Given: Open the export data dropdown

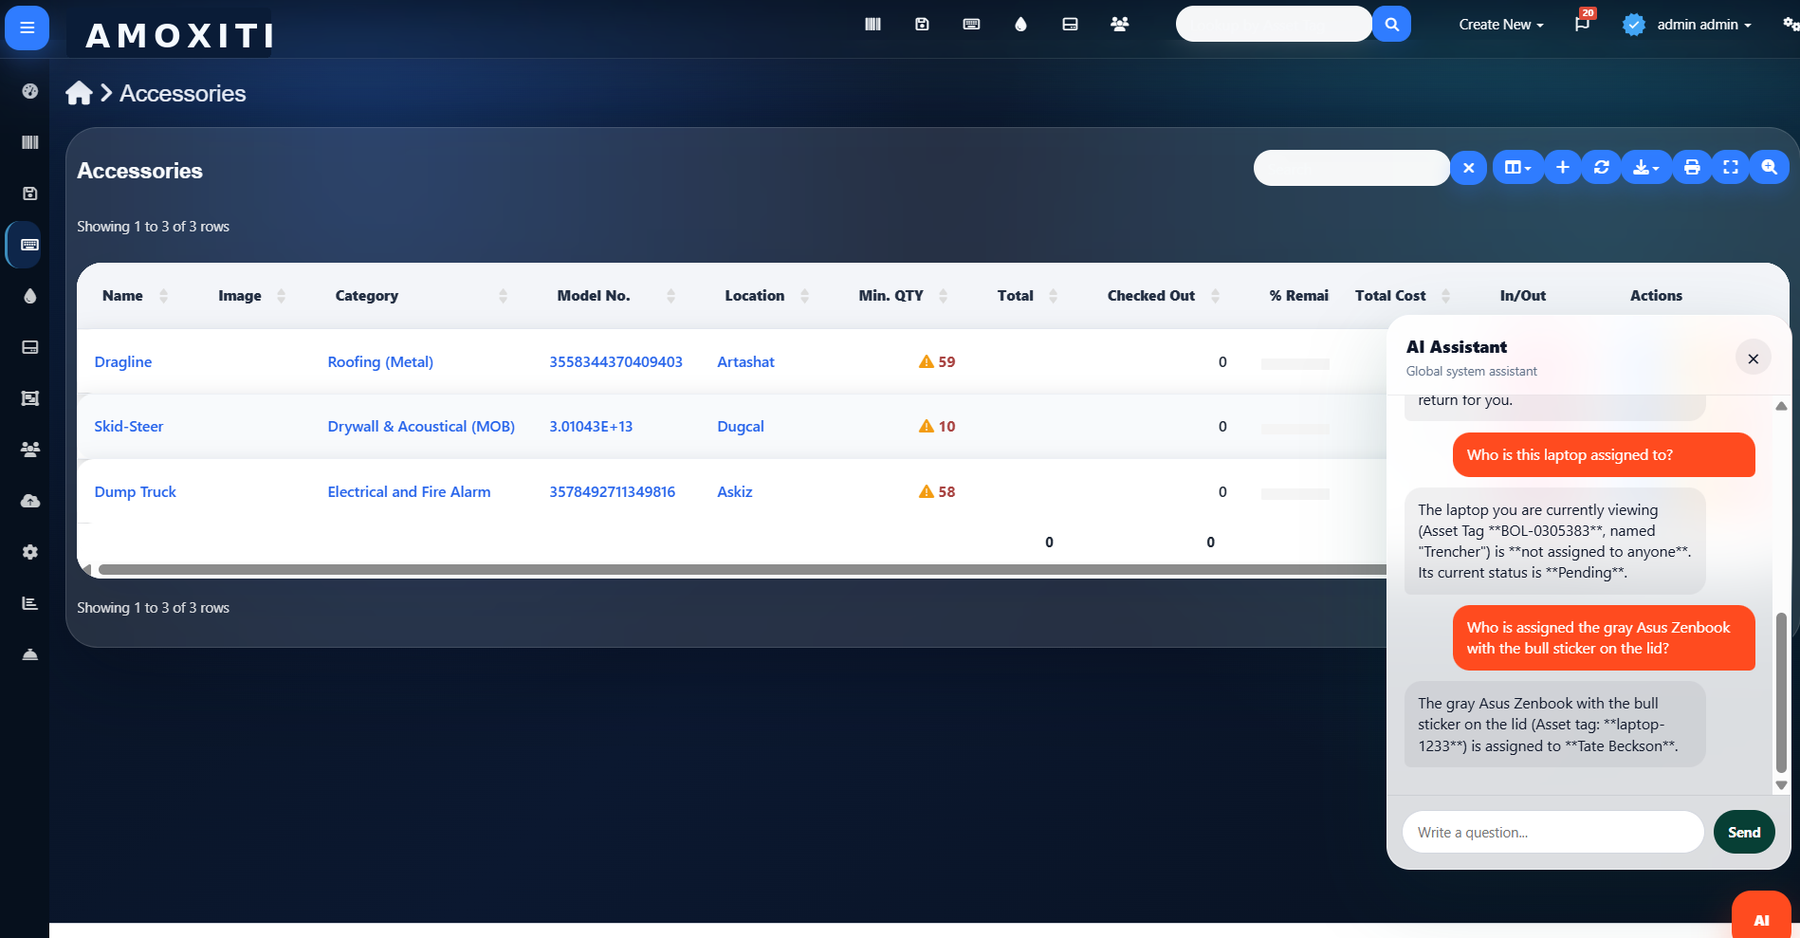Looking at the screenshot, I should pyautogui.click(x=1646, y=168).
